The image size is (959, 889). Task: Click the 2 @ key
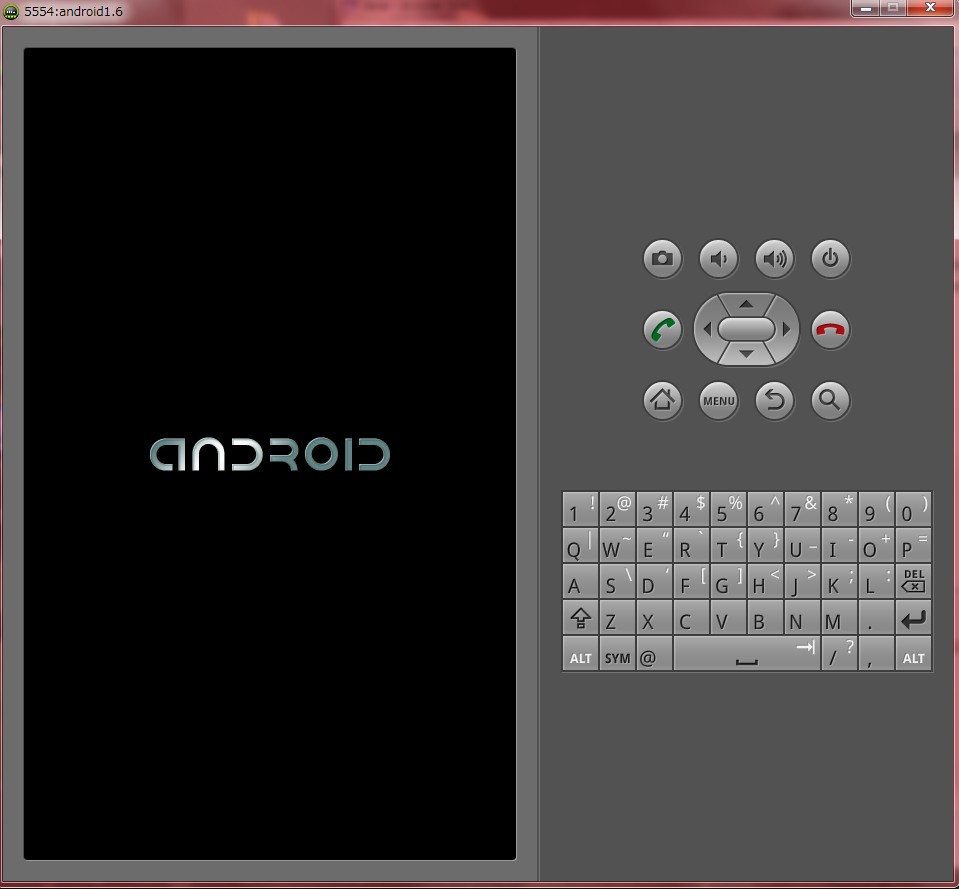pos(617,509)
